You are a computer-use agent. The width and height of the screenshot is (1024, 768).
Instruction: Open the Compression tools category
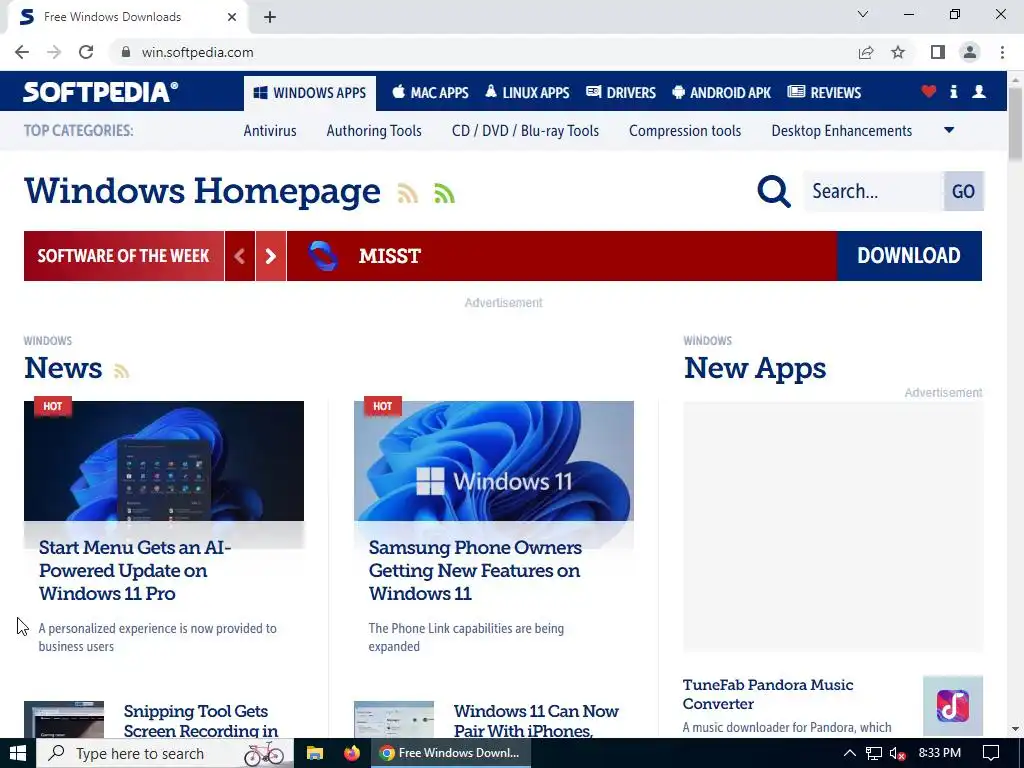(x=685, y=131)
